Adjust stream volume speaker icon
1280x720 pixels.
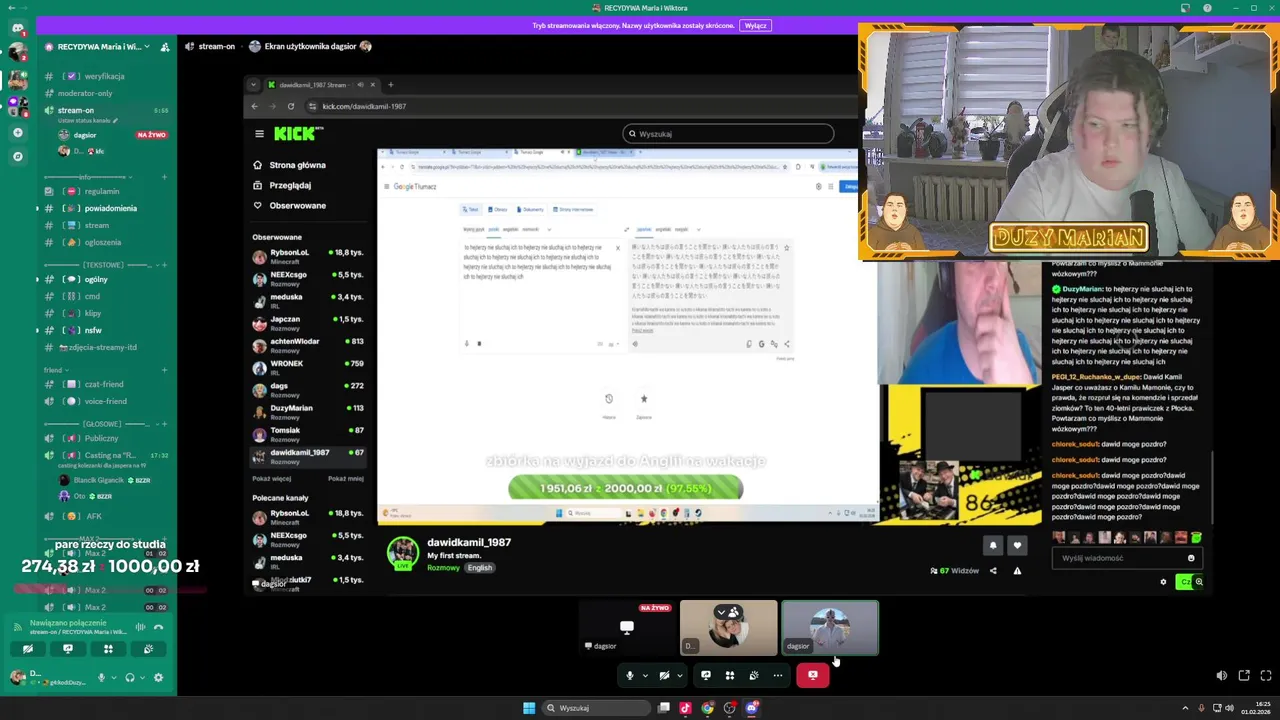[x=1221, y=676]
